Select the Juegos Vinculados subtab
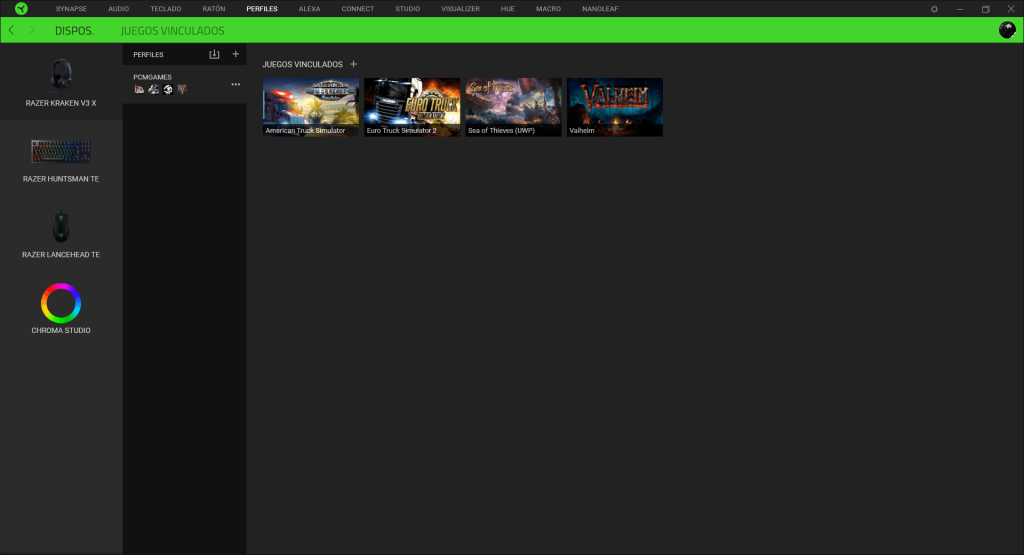The image size is (1024, 555). (172, 31)
